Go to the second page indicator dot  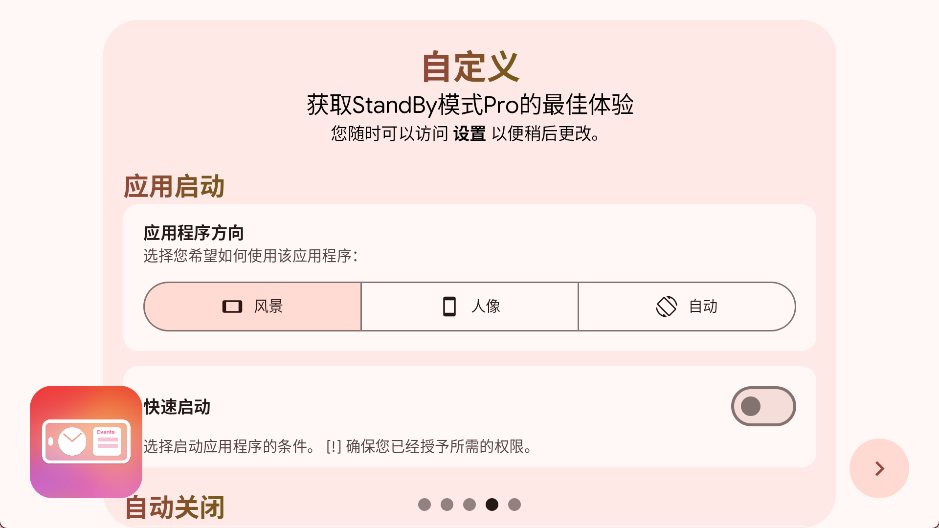[447, 505]
